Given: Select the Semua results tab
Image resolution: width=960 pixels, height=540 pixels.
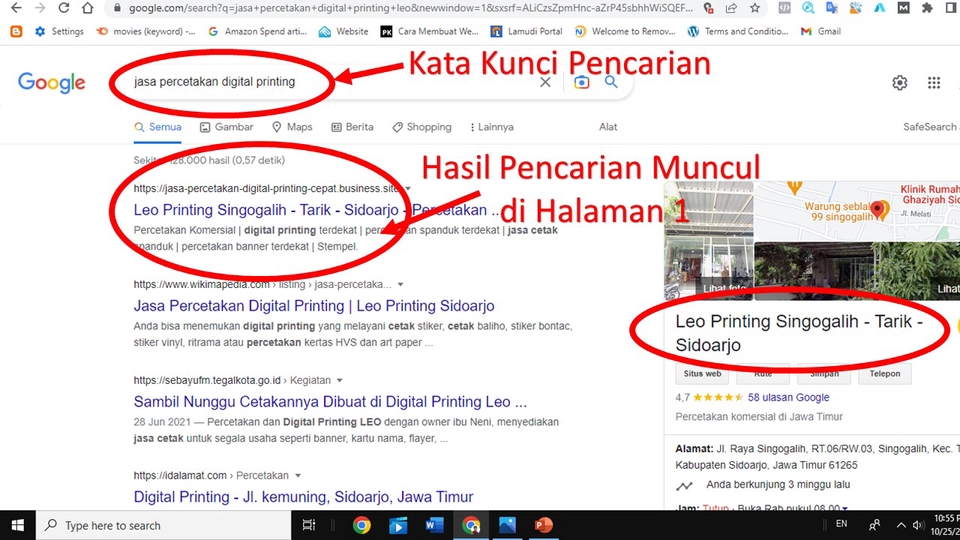Looking at the screenshot, I should [157, 127].
